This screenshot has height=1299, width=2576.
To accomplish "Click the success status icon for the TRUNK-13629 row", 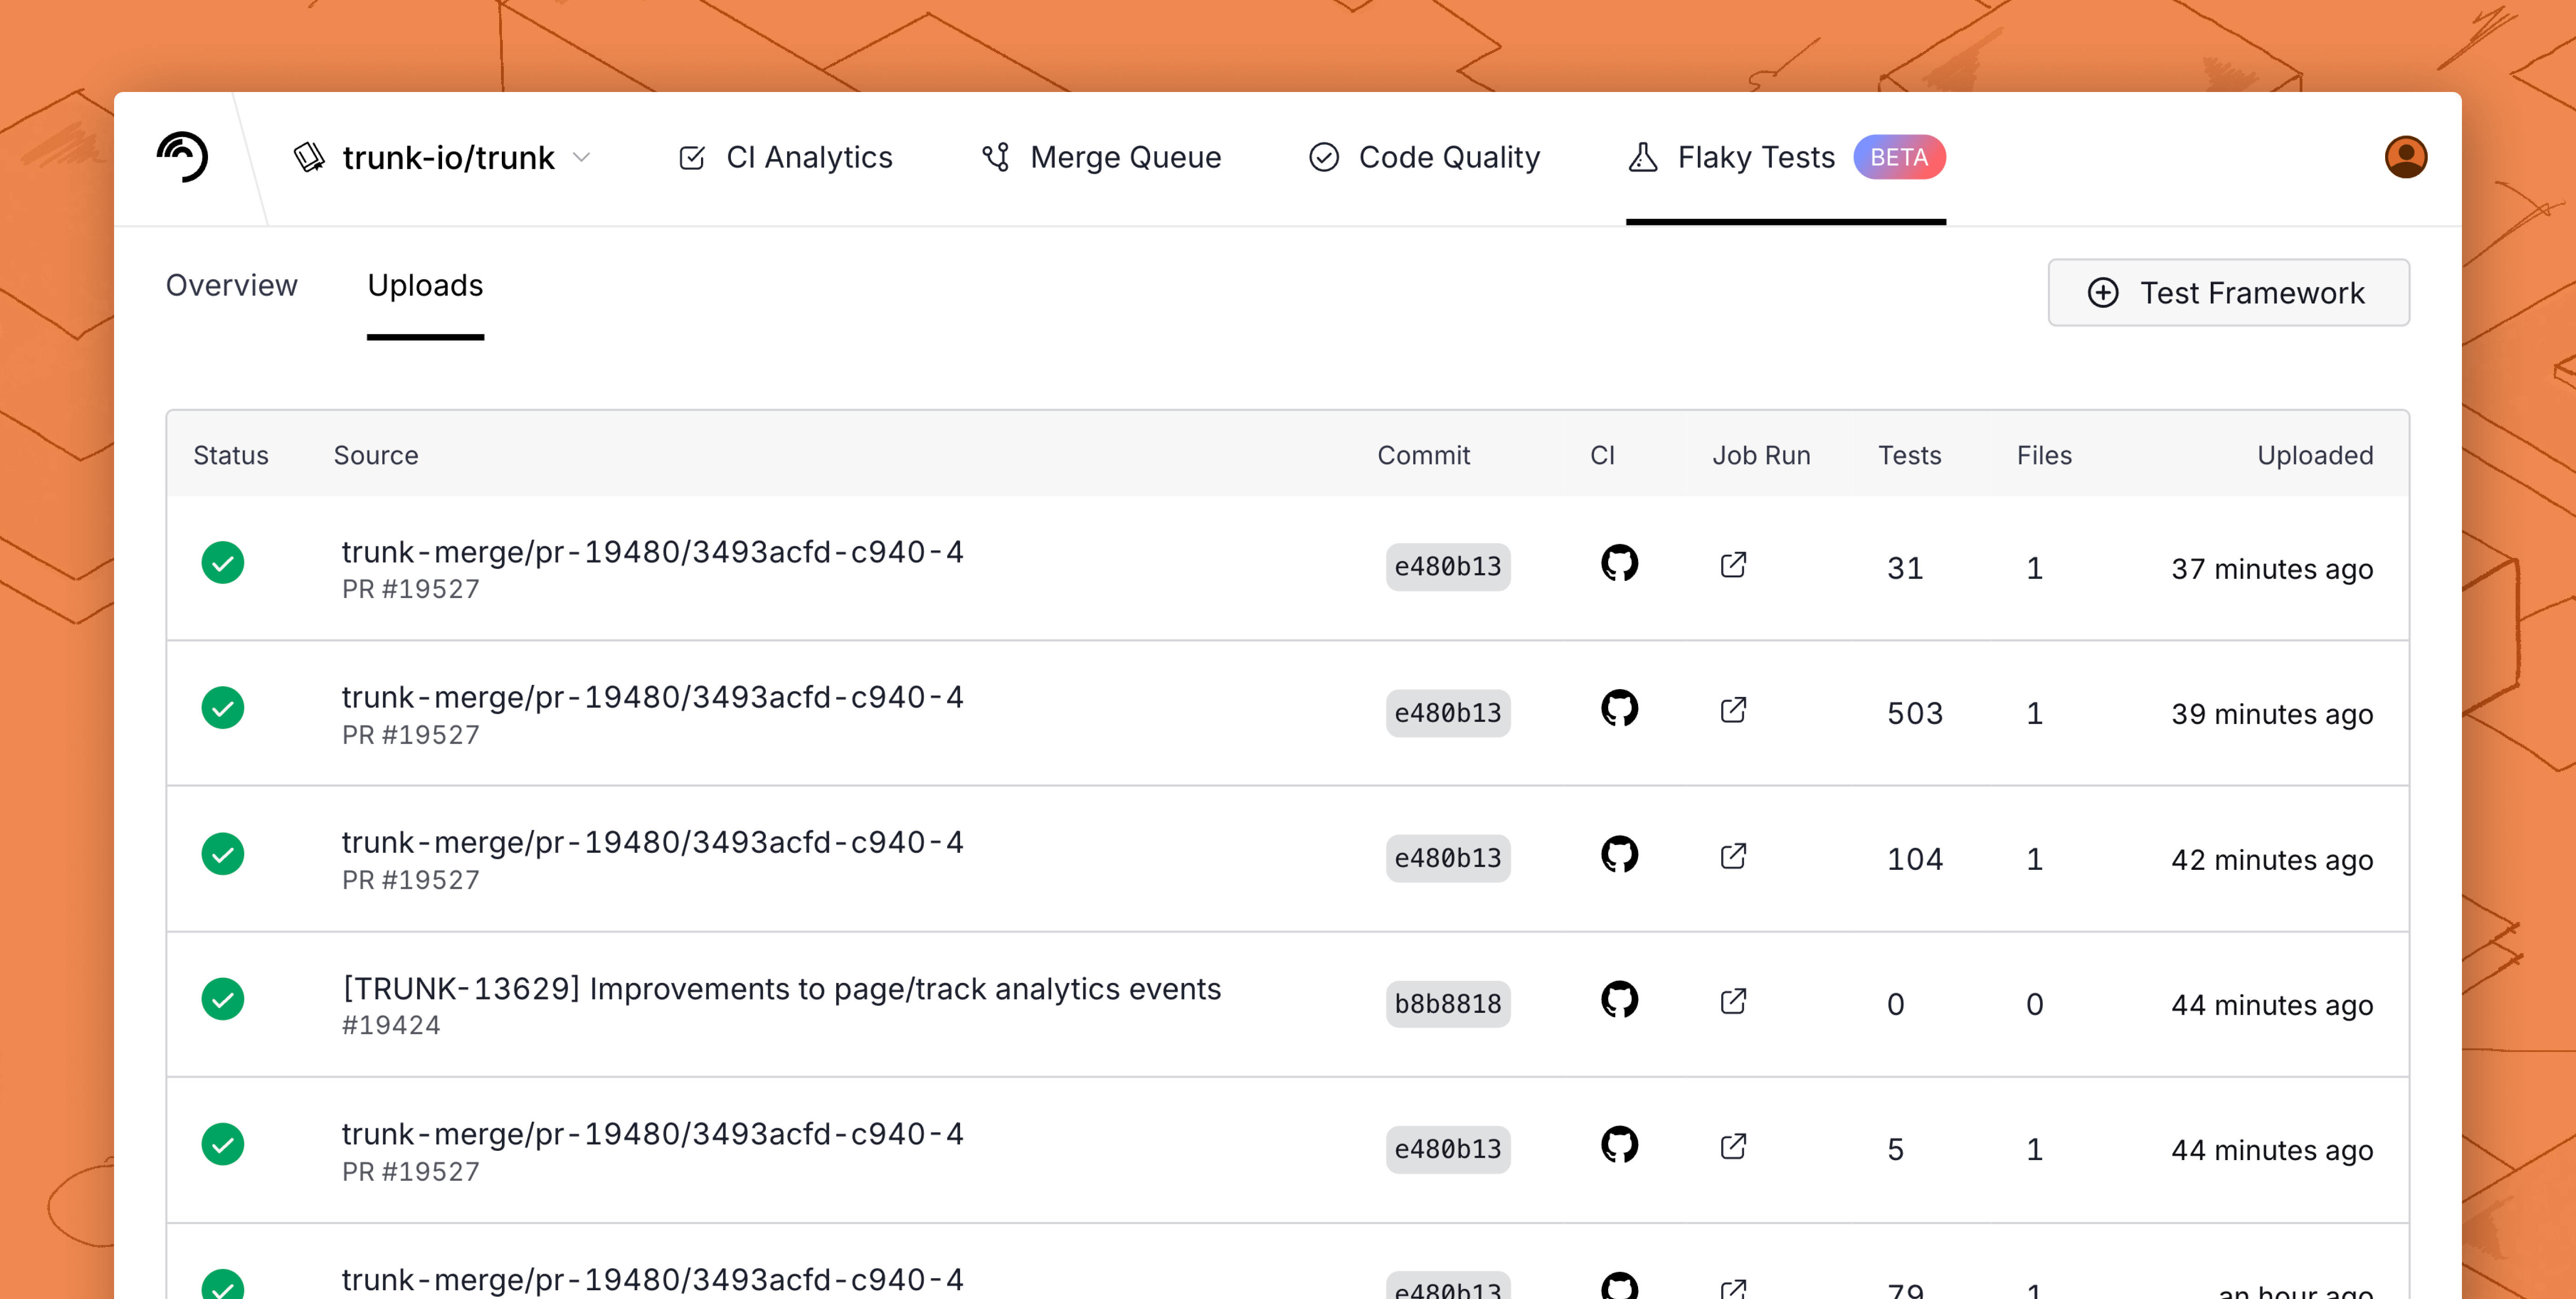I will click(223, 999).
